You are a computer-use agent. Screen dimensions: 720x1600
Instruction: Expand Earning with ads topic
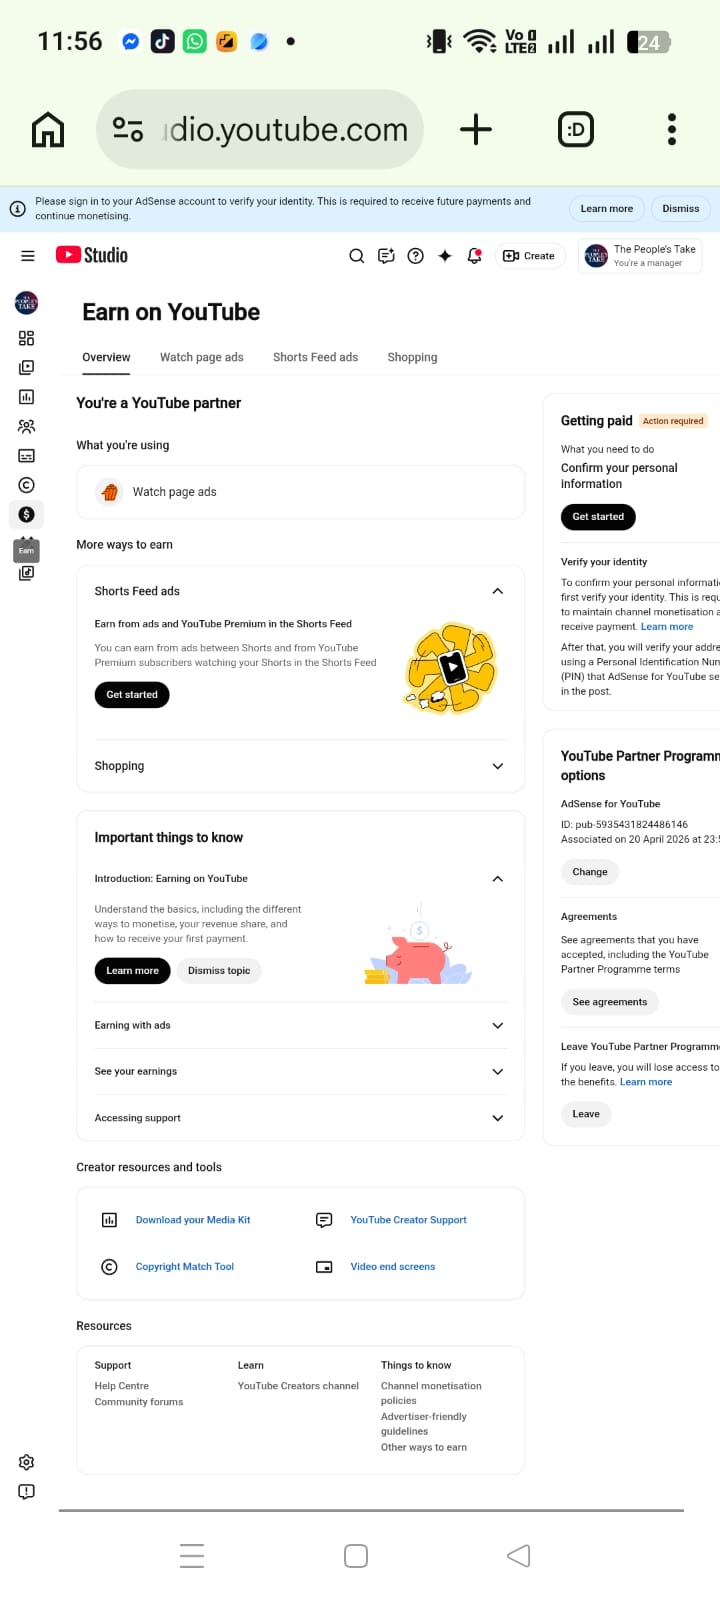click(x=497, y=1026)
